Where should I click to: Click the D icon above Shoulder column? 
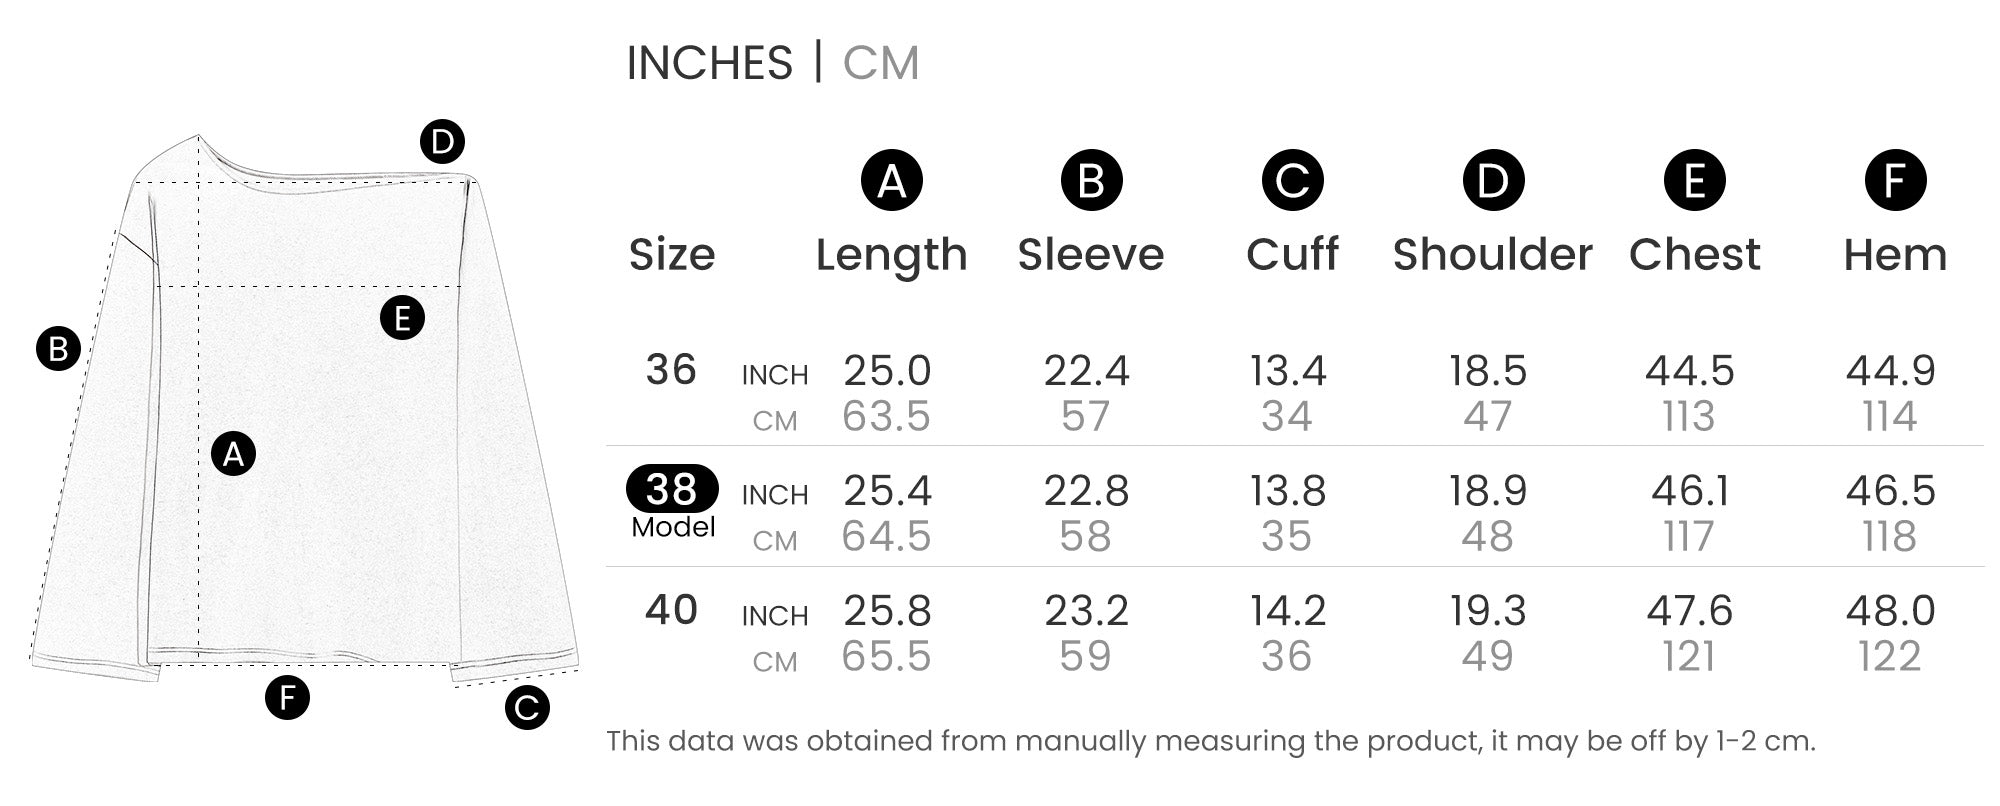1493,181
